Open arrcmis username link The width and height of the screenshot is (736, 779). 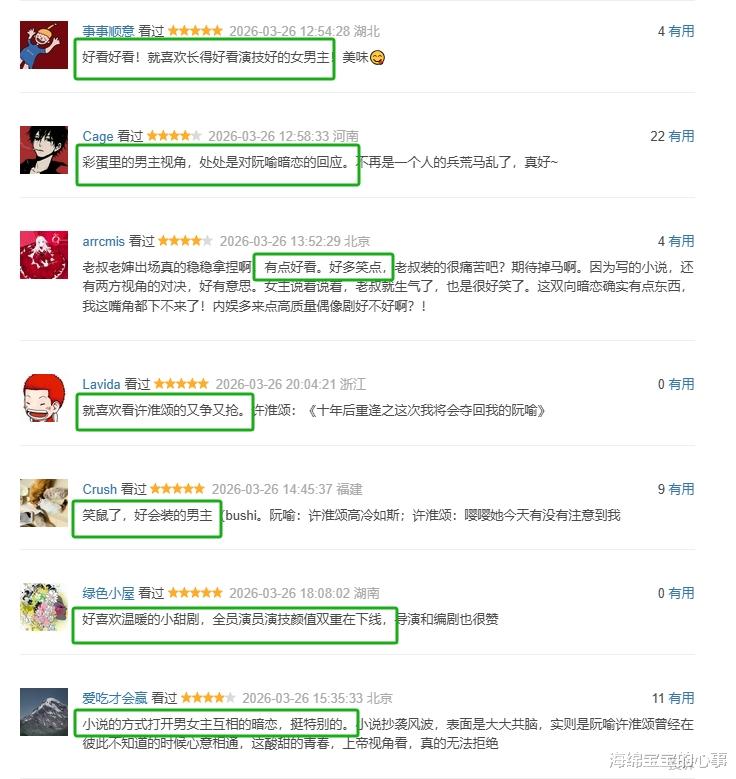pyautogui.click(x=103, y=241)
